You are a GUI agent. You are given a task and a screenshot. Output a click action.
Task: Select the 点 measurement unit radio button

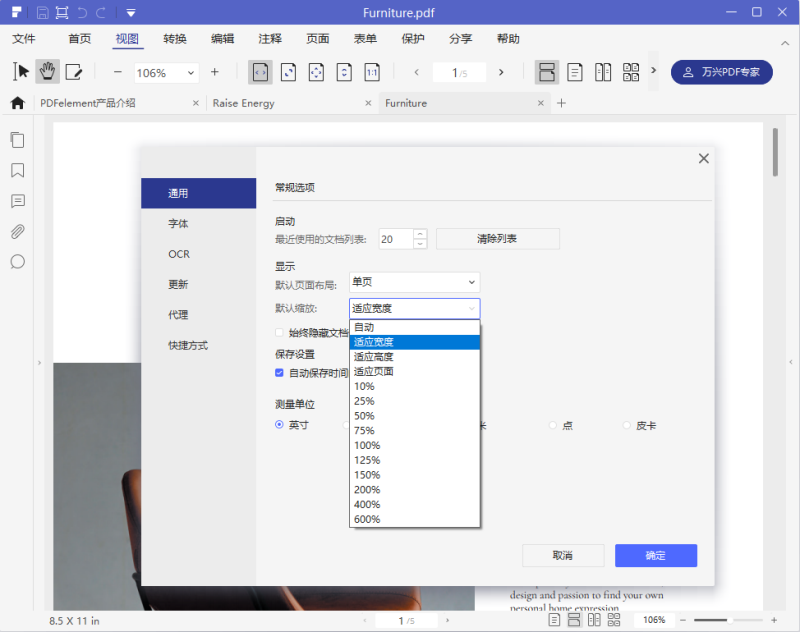[x=554, y=425]
